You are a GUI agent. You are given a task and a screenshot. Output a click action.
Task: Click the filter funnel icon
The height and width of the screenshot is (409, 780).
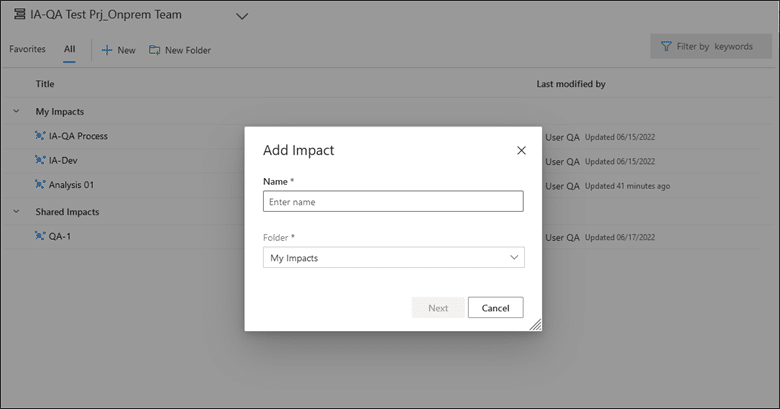click(x=666, y=46)
